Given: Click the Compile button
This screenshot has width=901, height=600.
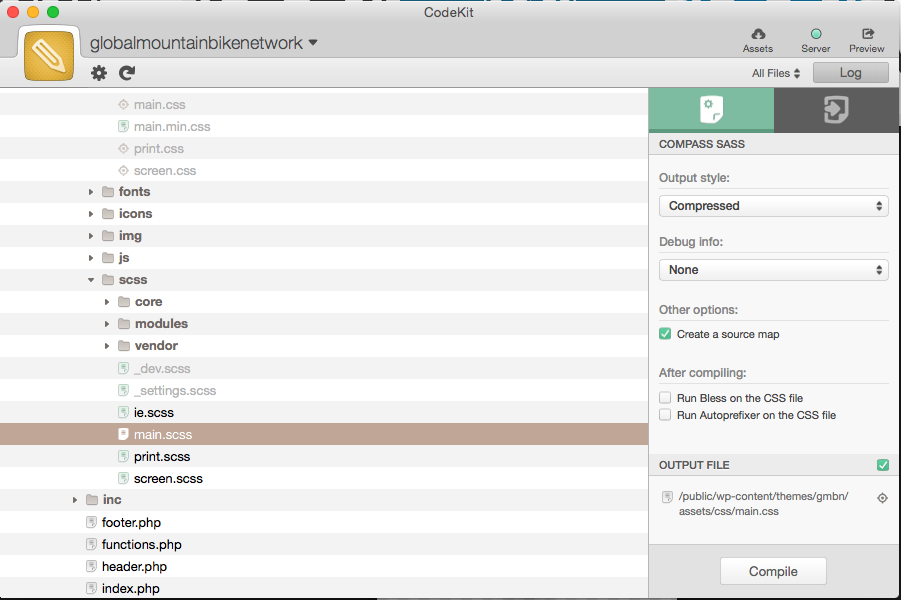Looking at the screenshot, I should (x=773, y=571).
